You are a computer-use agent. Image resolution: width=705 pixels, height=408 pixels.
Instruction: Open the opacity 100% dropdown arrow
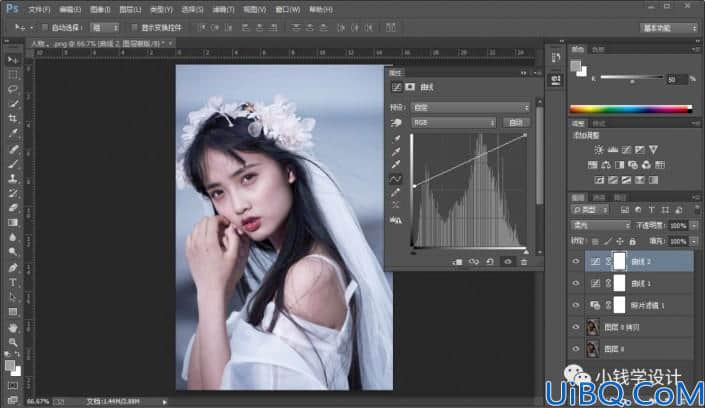tap(694, 225)
